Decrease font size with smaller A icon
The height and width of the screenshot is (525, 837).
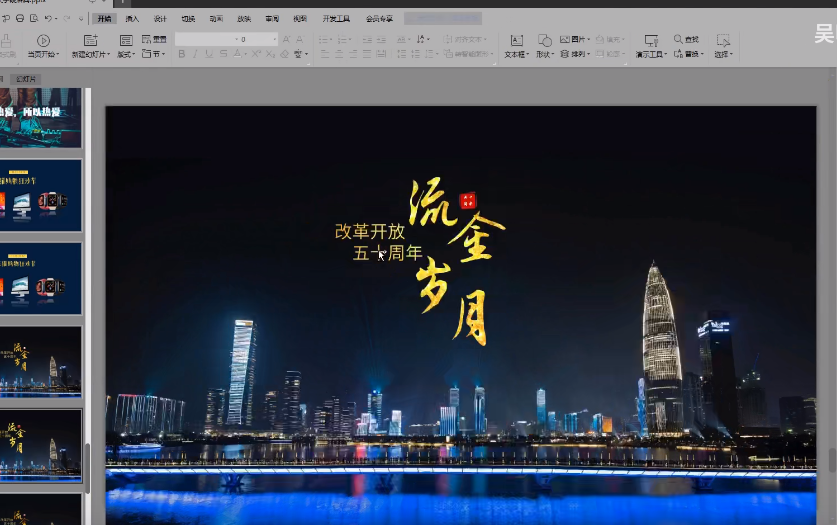pyautogui.click(x=299, y=39)
